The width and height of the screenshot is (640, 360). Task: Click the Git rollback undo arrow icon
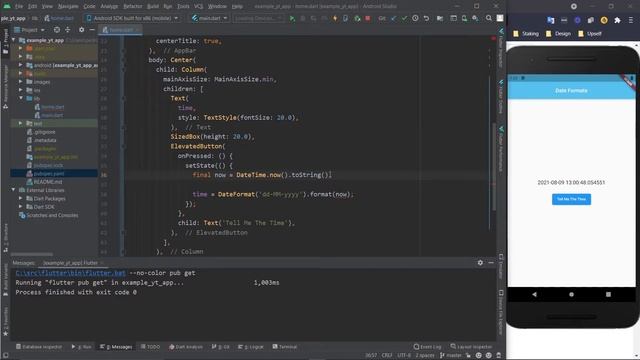tap(426, 18)
